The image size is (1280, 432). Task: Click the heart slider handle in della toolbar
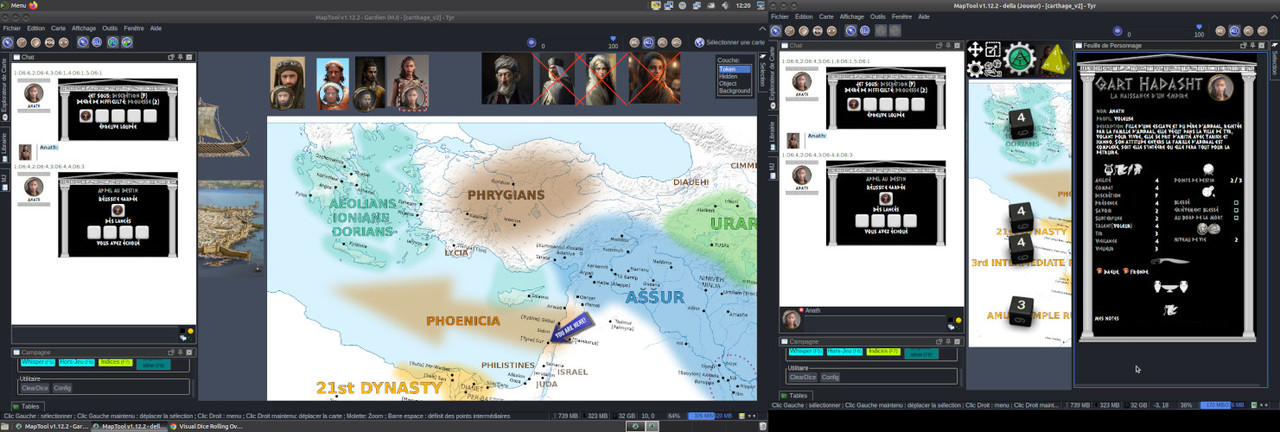[1198, 27]
